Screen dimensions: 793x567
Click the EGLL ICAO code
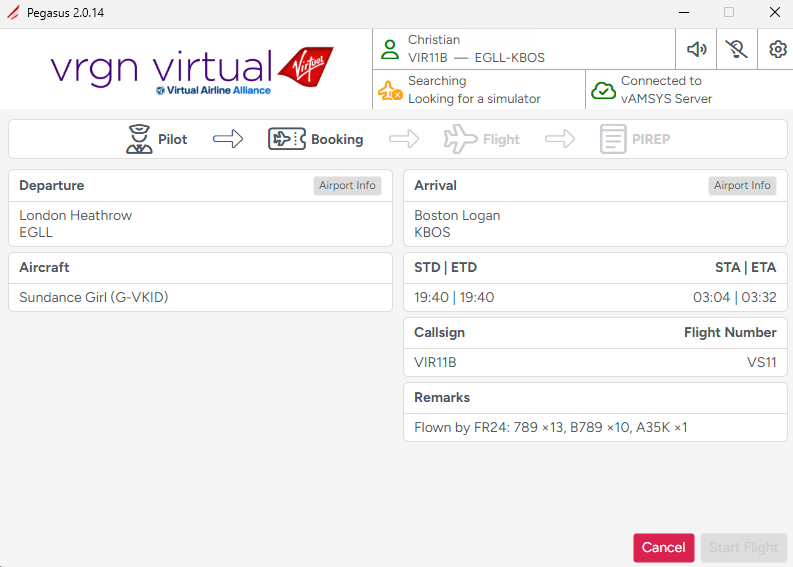pyautogui.click(x=36, y=232)
